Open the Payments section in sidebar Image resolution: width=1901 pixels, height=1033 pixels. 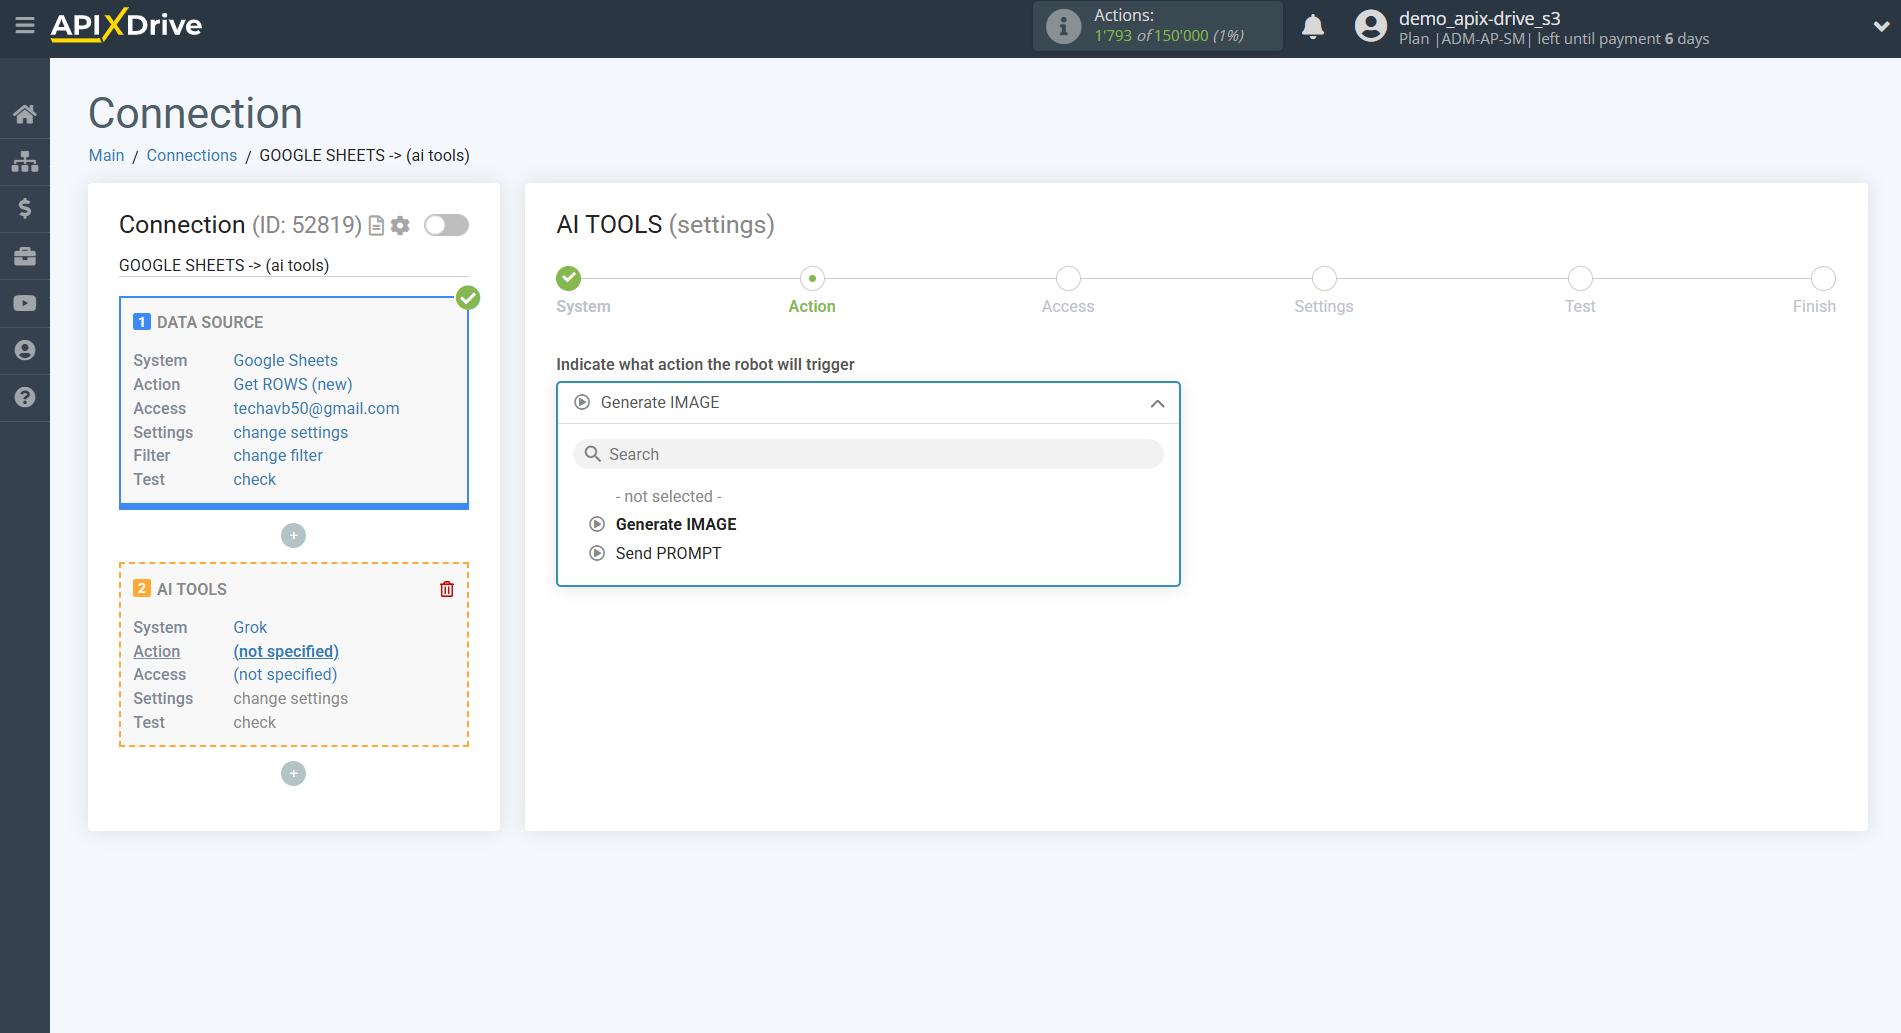pyautogui.click(x=25, y=208)
